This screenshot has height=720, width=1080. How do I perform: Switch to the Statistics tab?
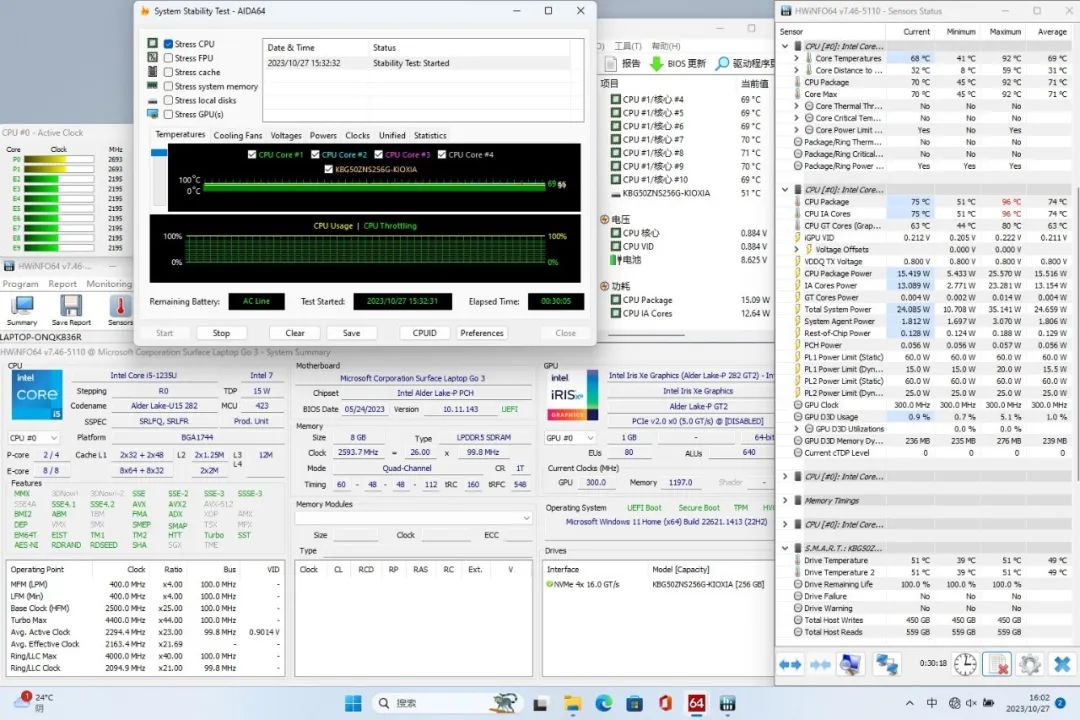[430, 136]
